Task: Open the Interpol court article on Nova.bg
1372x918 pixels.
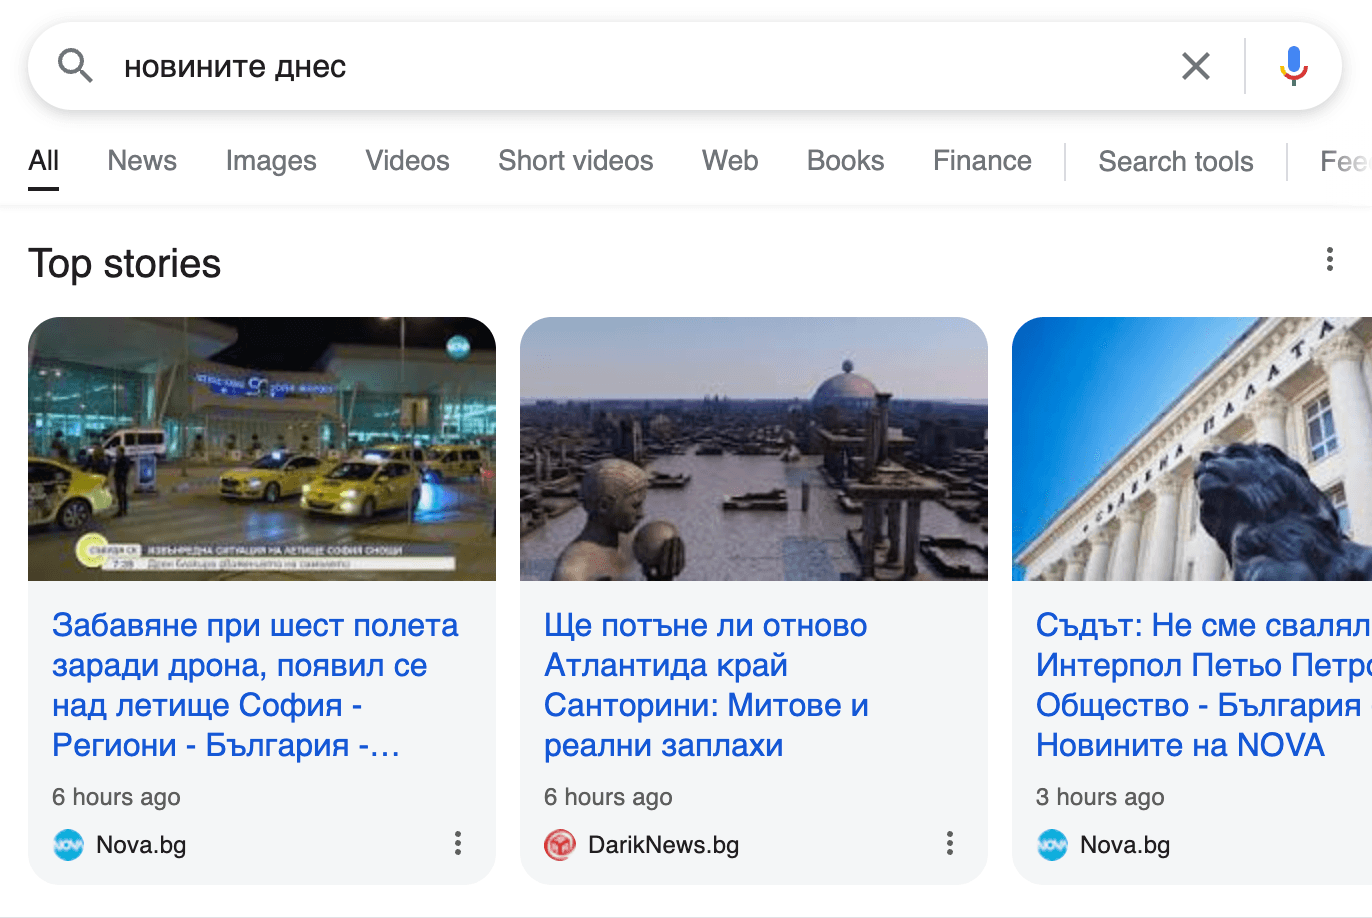Action: point(1190,685)
